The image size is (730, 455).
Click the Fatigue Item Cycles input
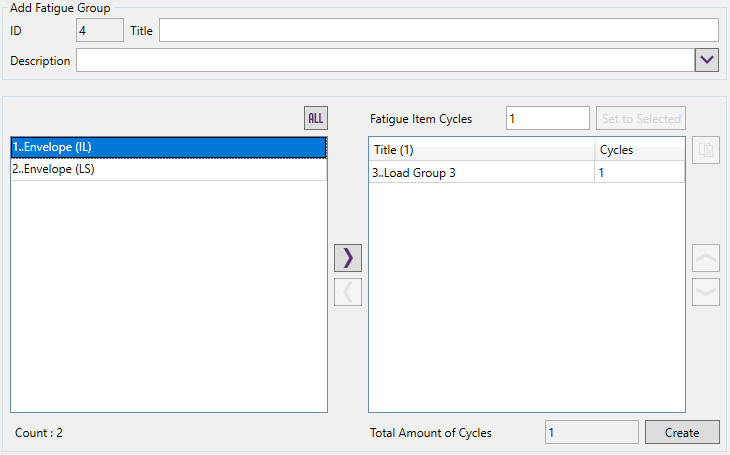(x=547, y=118)
